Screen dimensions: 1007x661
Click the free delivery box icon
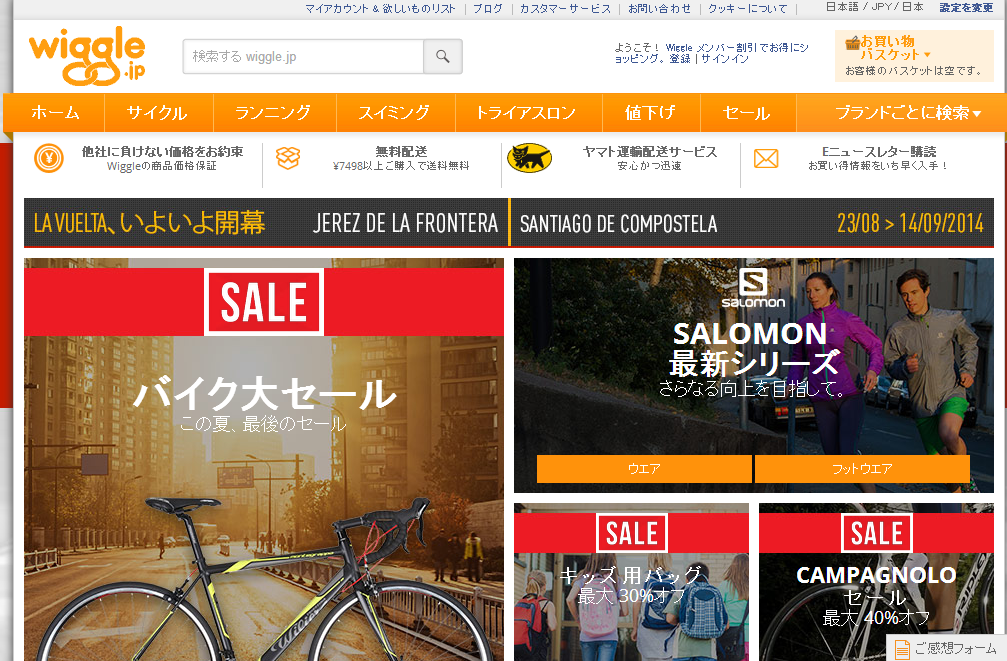(x=288, y=158)
